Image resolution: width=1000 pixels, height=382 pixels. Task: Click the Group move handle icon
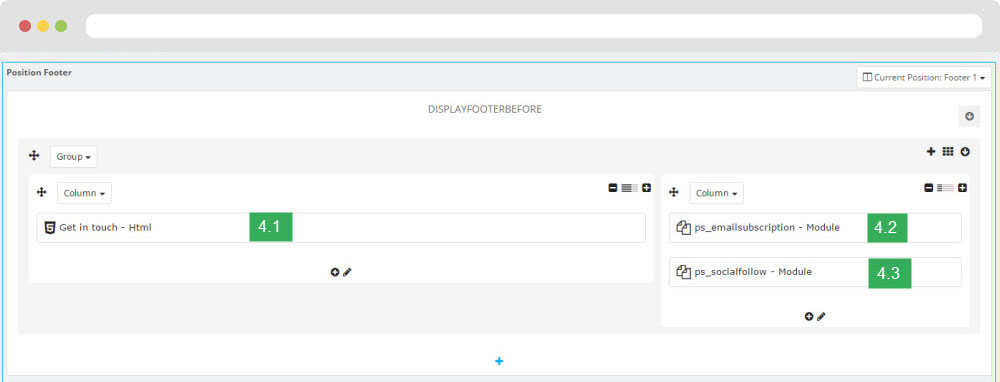[34, 156]
